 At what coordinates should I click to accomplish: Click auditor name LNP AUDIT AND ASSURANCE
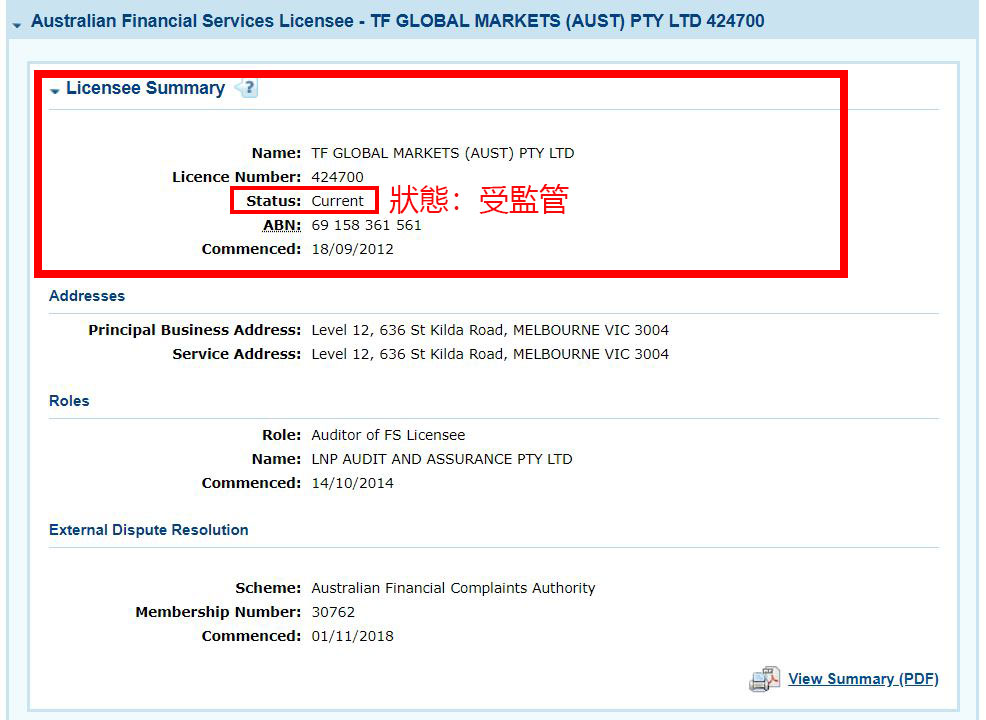pos(441,459)
